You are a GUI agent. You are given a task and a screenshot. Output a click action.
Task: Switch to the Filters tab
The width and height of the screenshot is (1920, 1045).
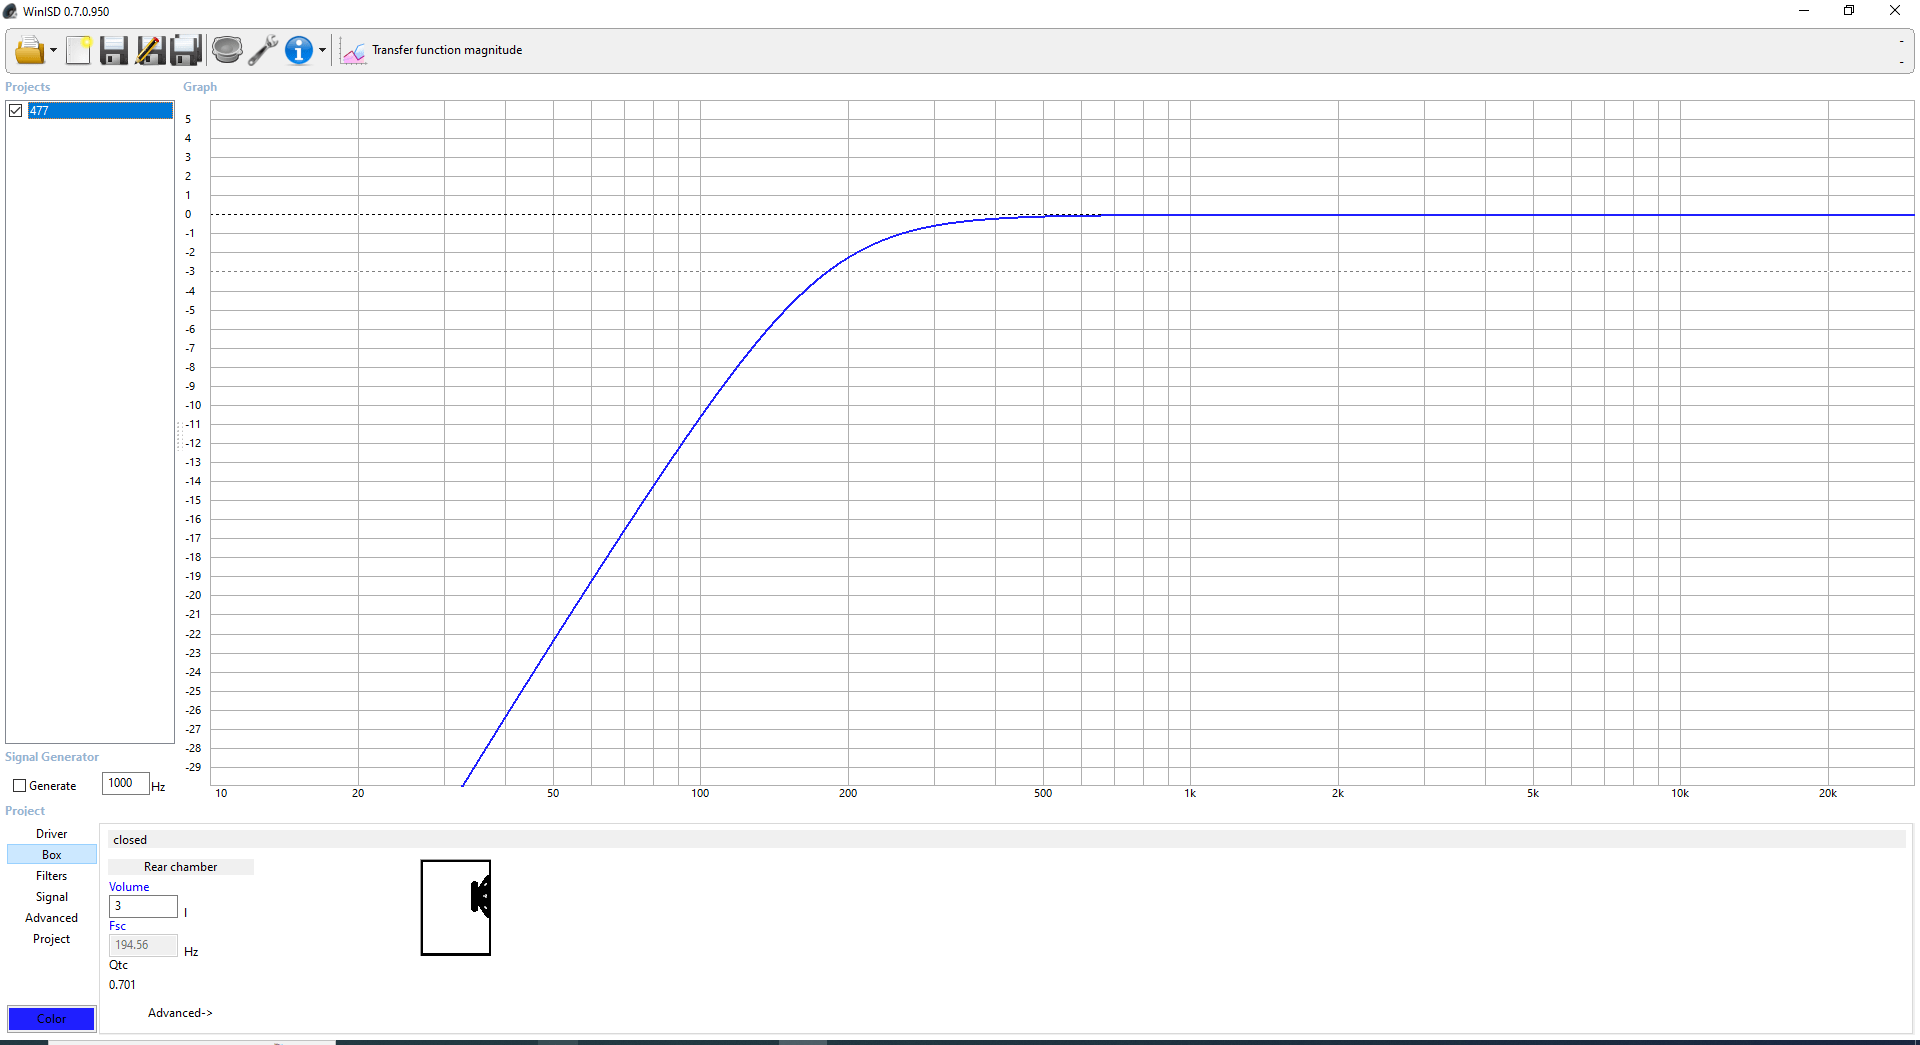(52, 876)
